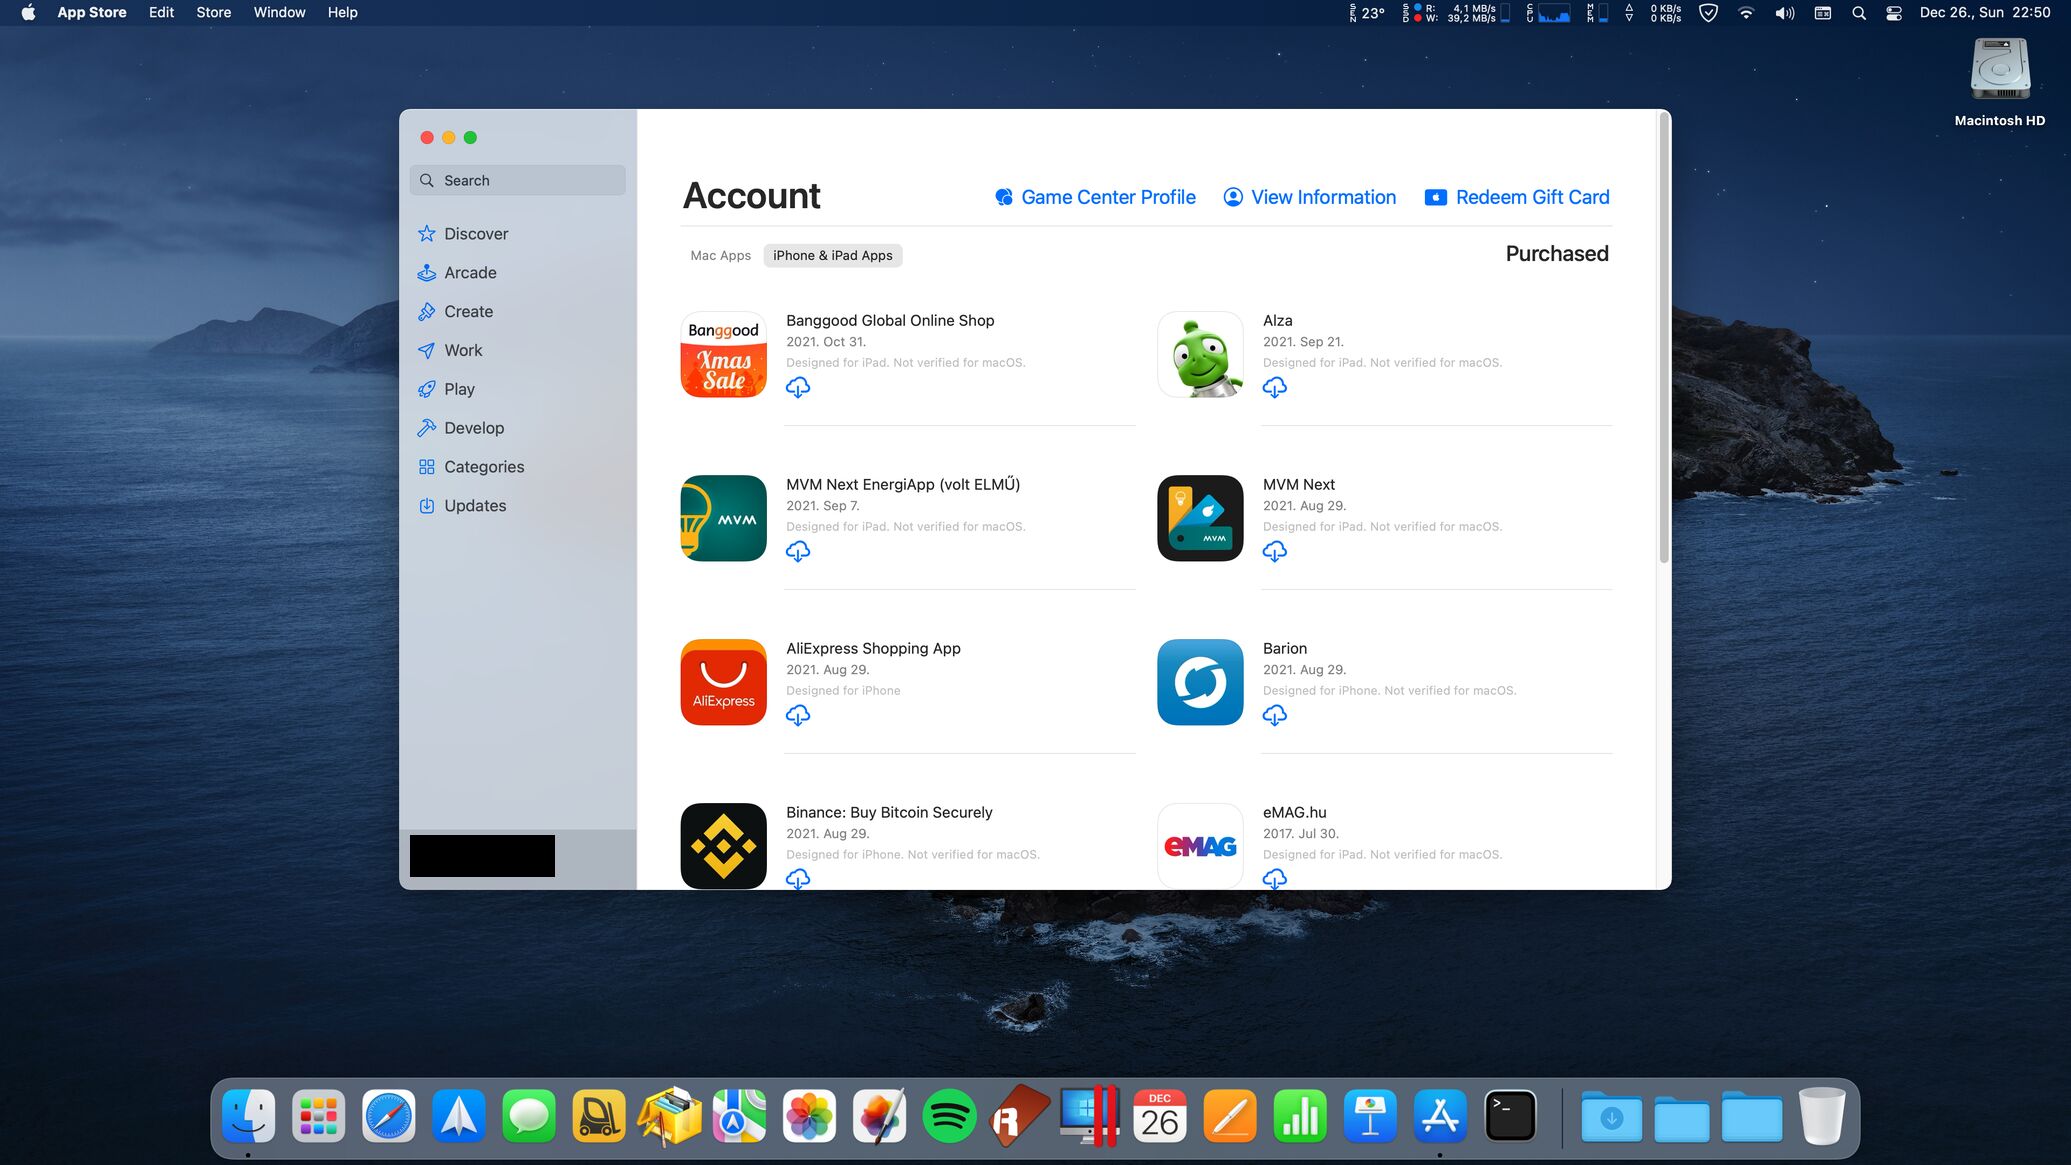Viewport: 2071px width, 1165px height.
Task: Switch to the Mac Apps tab
Action: coord(720,256)
